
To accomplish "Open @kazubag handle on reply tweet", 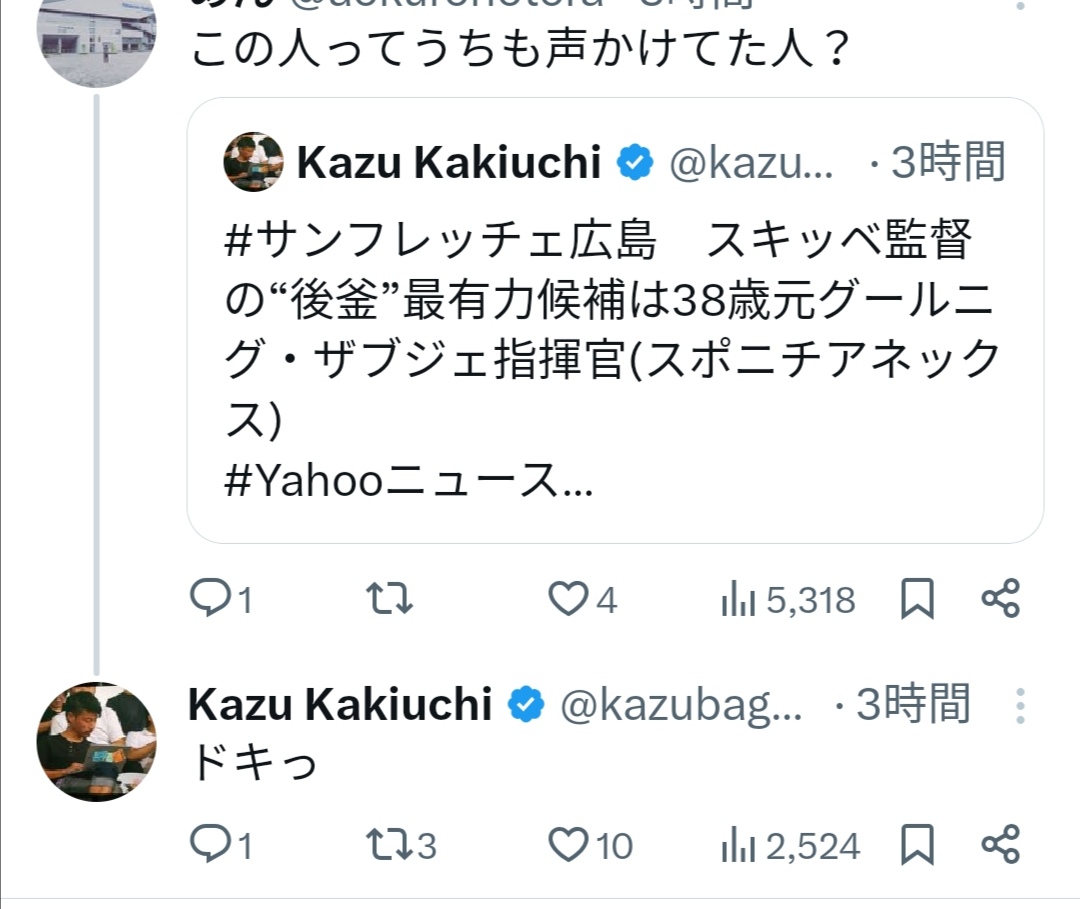I will [x=680, y=706].
